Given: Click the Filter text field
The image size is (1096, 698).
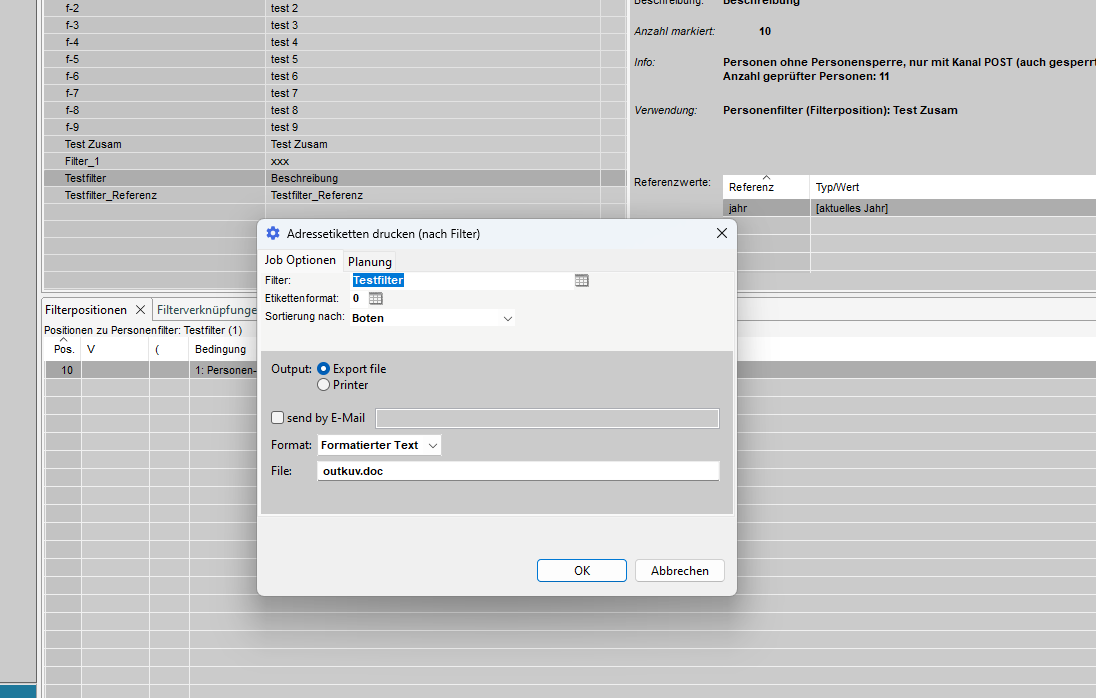Looking at the screenshot, I should tap(460, 281).
